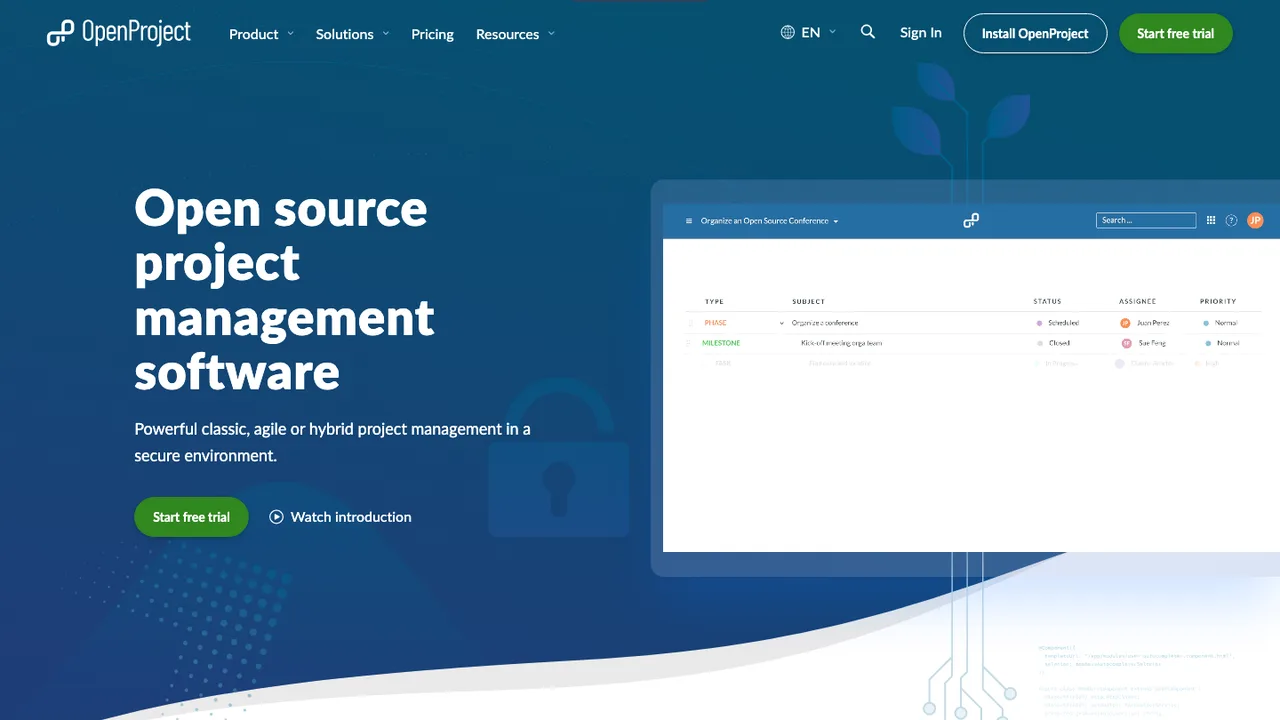Image resolution: width=1280 pixels, height=720 pixels.
Task: Click the Juan Perez avatar
Action: 1125,323
